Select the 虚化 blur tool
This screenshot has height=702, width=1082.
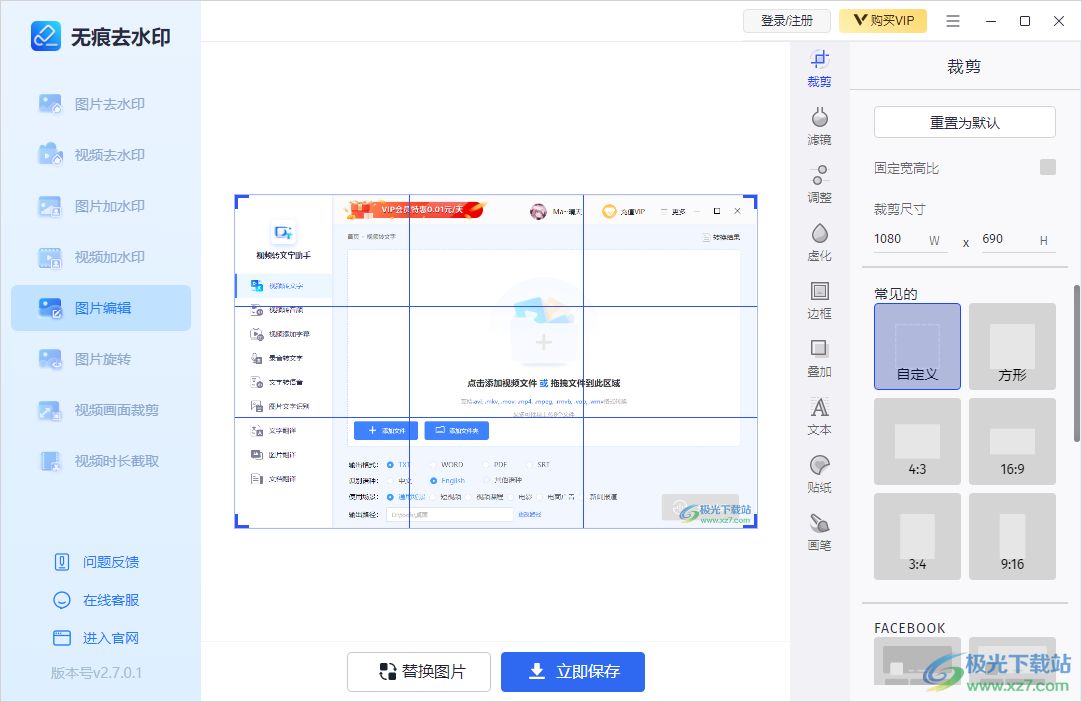click(819, 242)
